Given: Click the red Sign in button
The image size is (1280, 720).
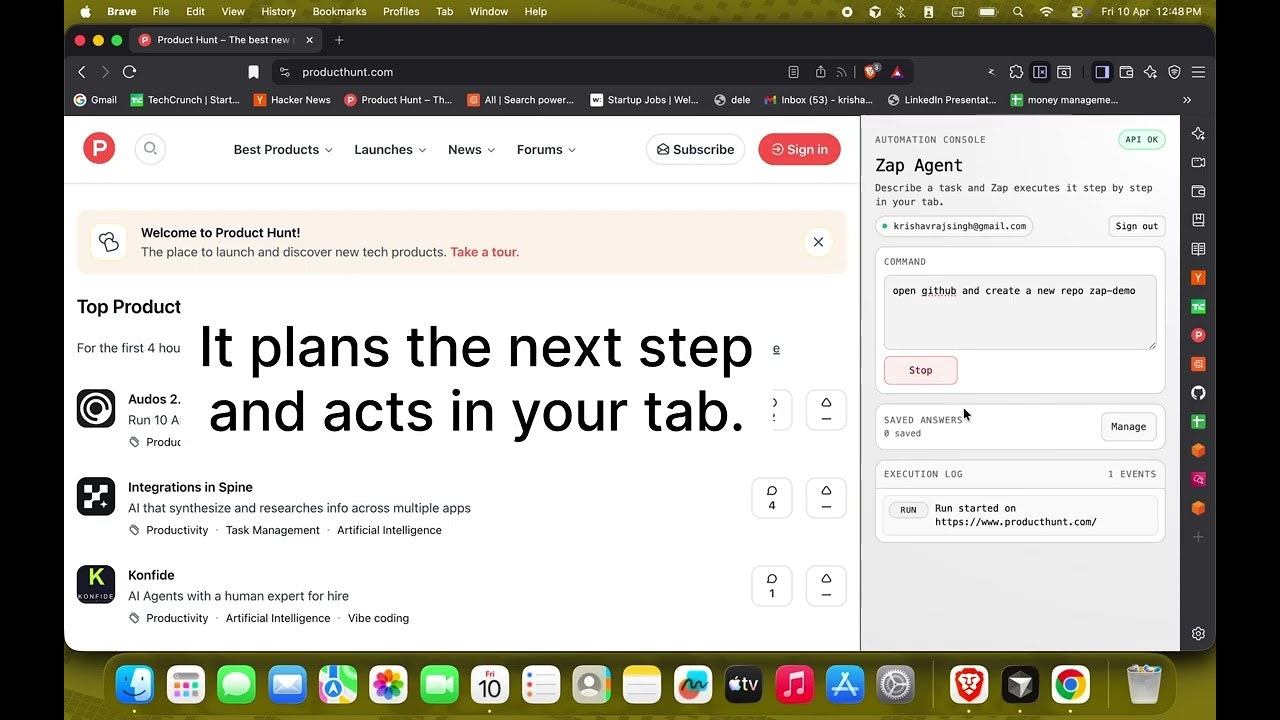Looking at the screenshot, I should [799, 149].
